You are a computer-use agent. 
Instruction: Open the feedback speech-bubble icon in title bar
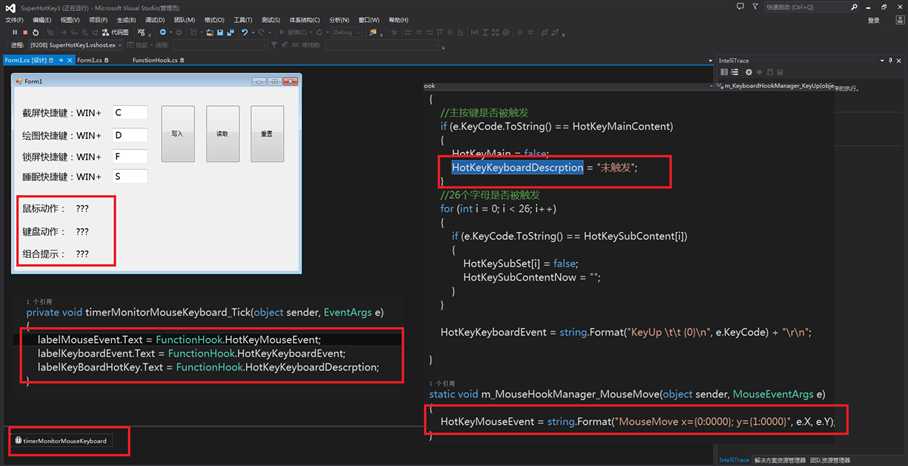tap(740, 6)
